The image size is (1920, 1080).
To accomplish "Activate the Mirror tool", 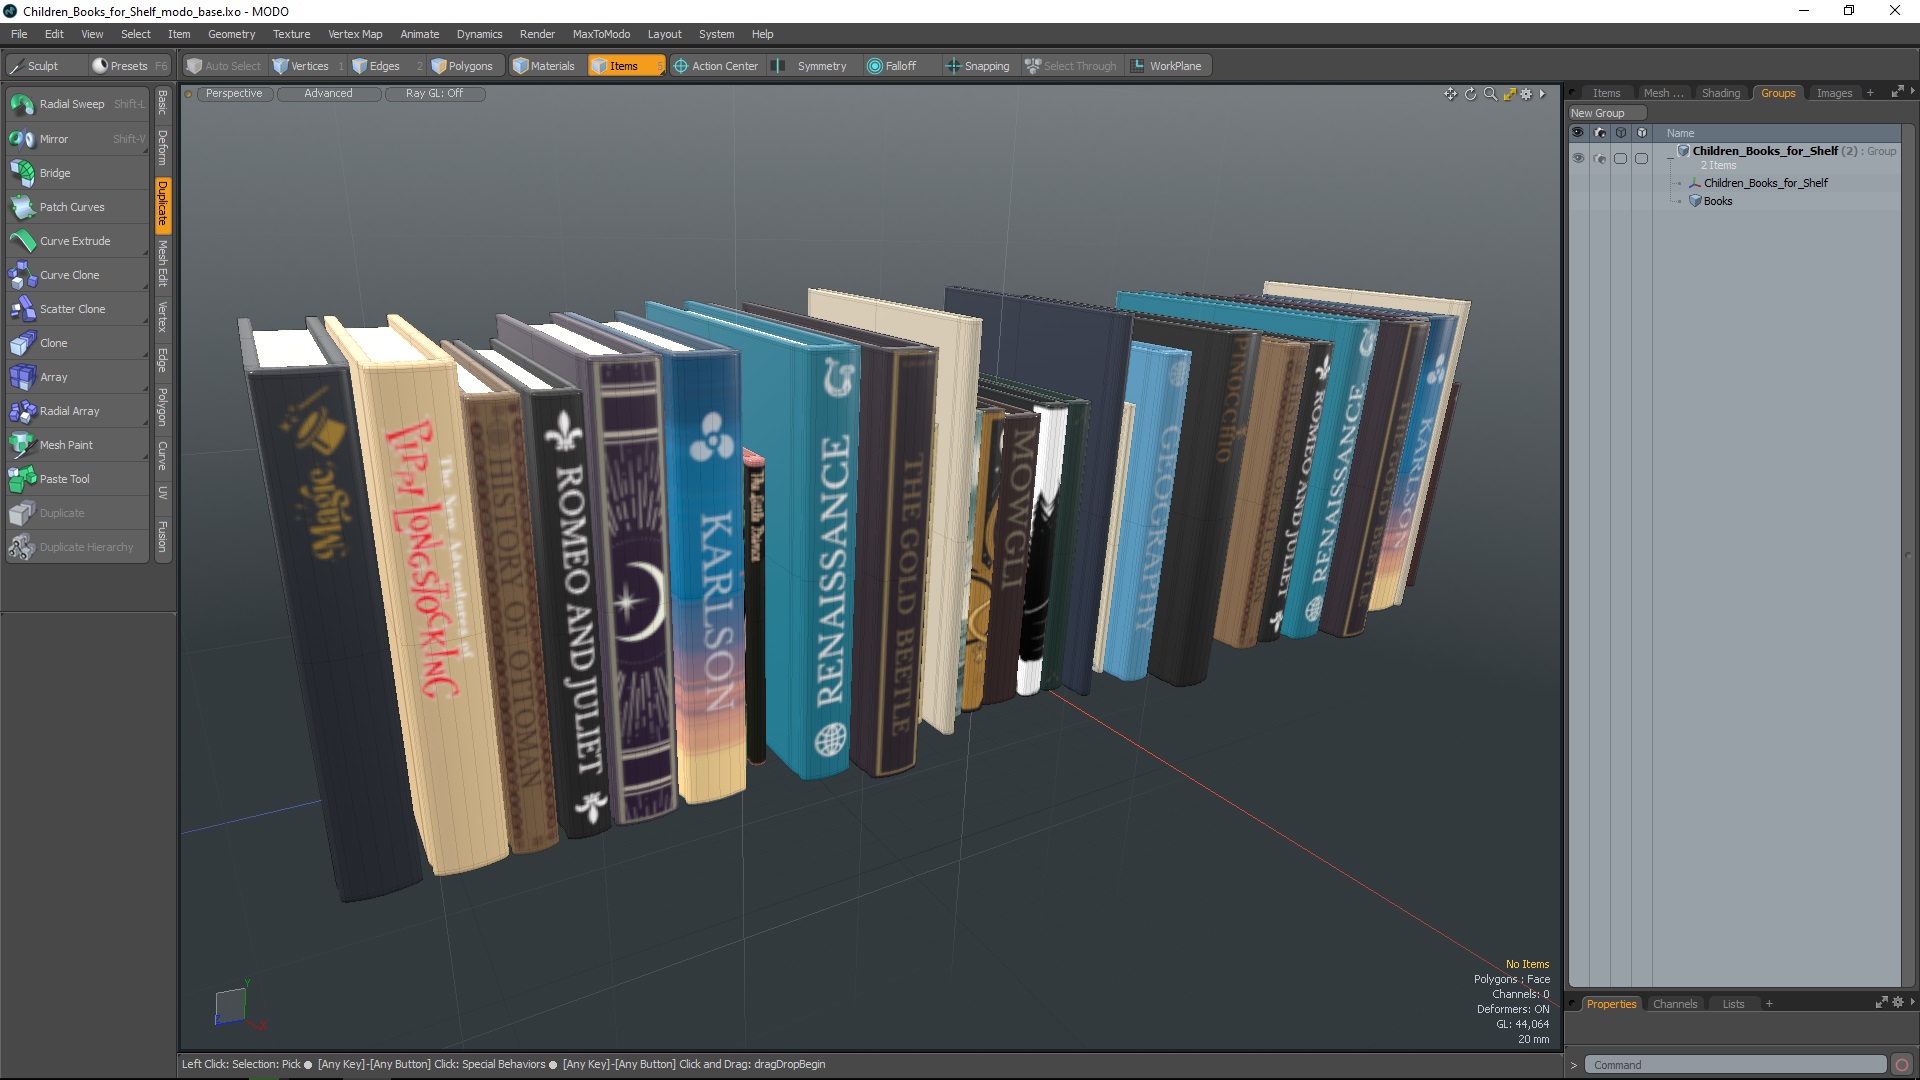I will point(77,139).
